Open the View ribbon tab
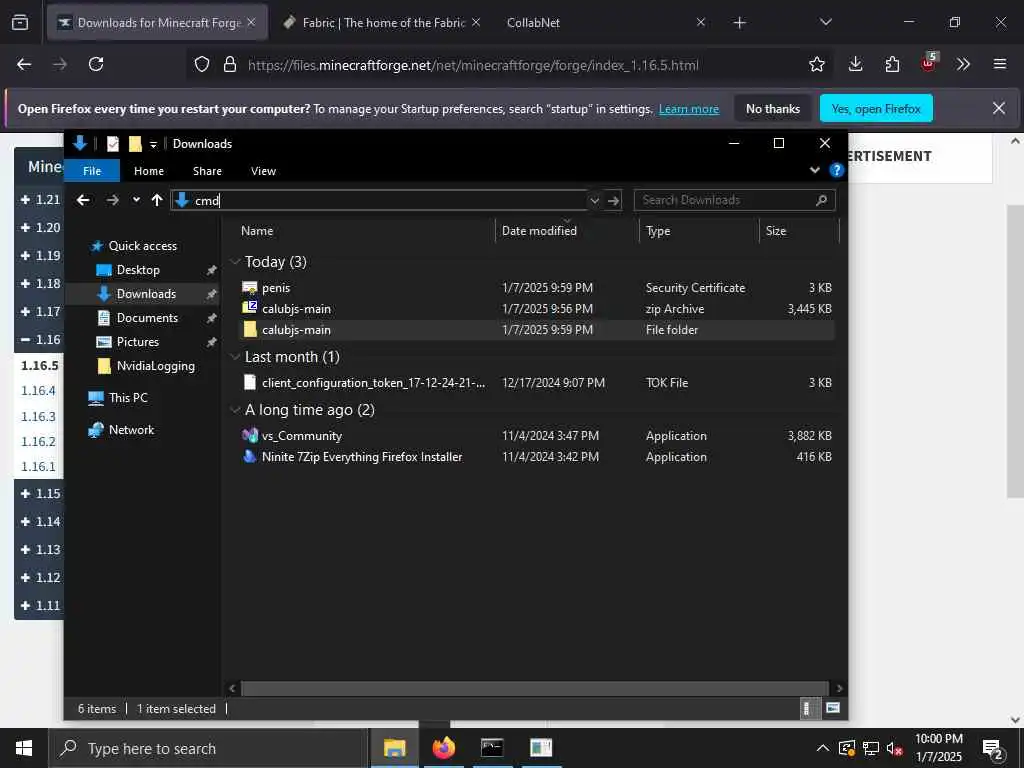The height and width of the screenshot is (768, 1024). pyautogui.click(x=263, y=170)
